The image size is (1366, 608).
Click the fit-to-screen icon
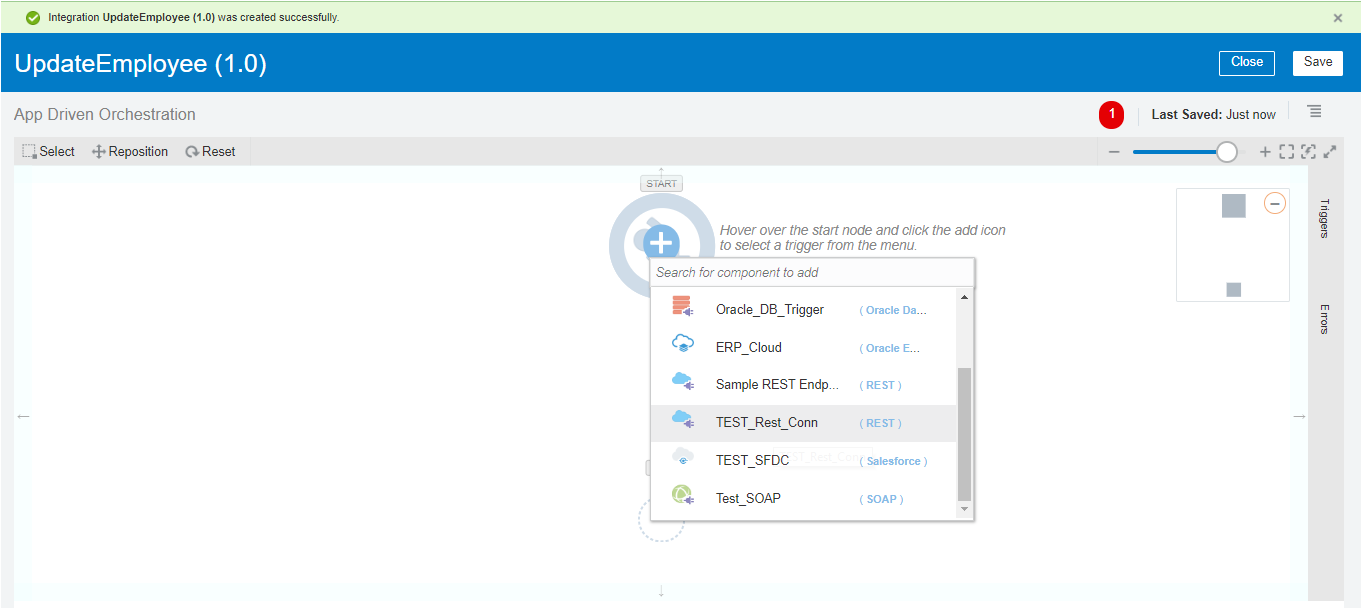tap(1287, 152)
